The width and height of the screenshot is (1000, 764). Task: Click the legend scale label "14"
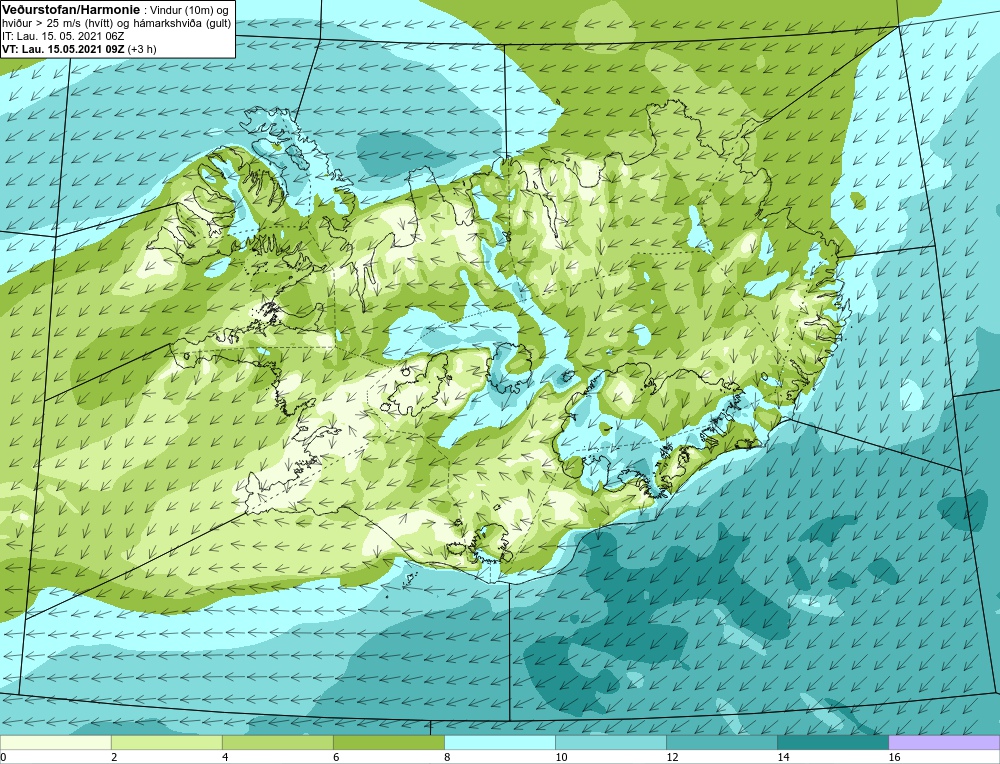[783, 757]
